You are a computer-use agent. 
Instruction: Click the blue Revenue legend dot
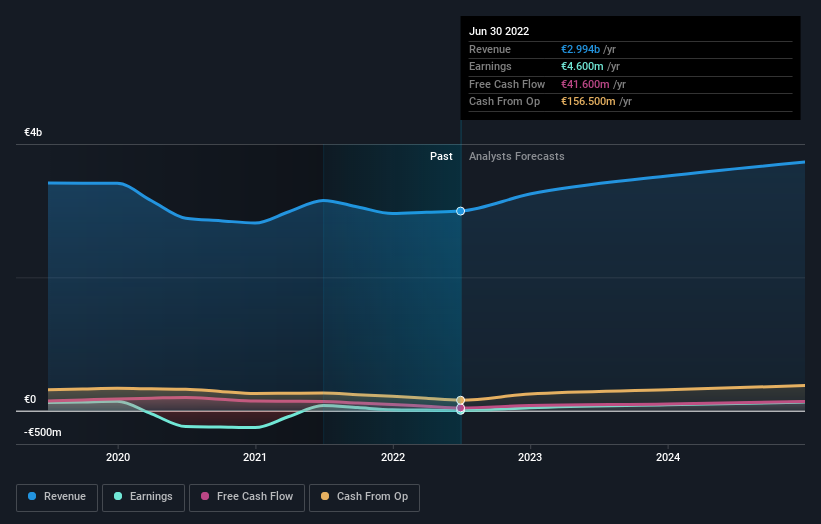[x=32, y=496]
